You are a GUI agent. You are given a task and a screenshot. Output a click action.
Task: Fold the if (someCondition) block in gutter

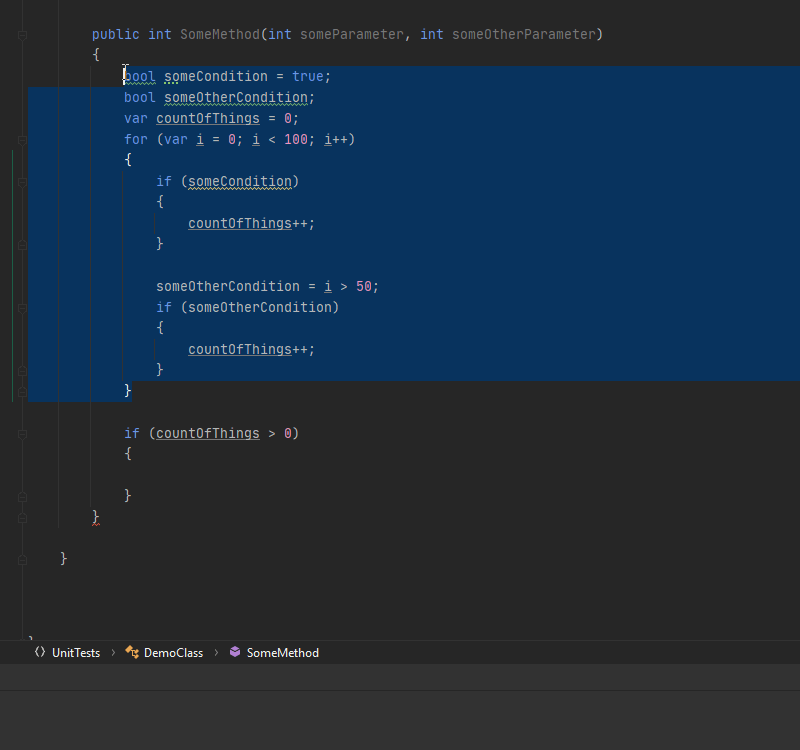(22, 182)
